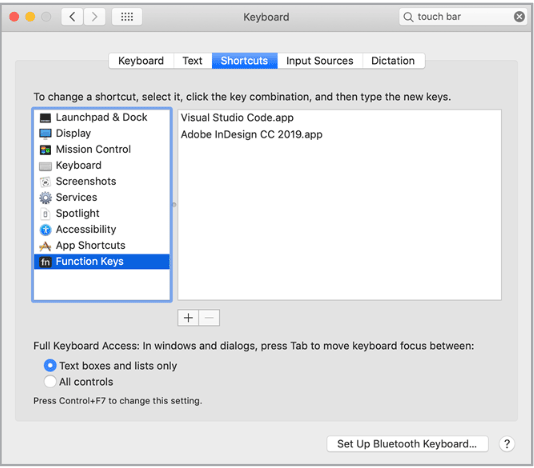Image resolution: width=534 pixels, height=468 pixels.
Task: Click Set Up Bluetooth Keyboard button
Action: 407,444
